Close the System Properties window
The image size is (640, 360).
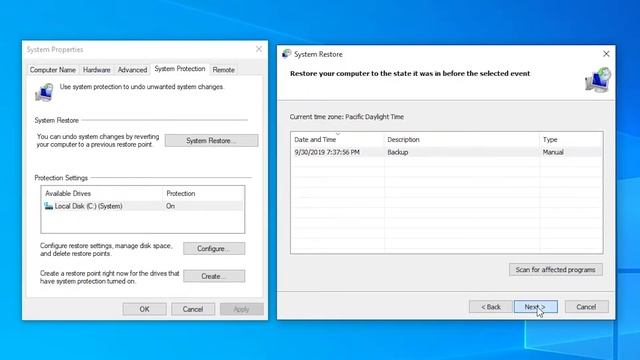click(259, 49)
